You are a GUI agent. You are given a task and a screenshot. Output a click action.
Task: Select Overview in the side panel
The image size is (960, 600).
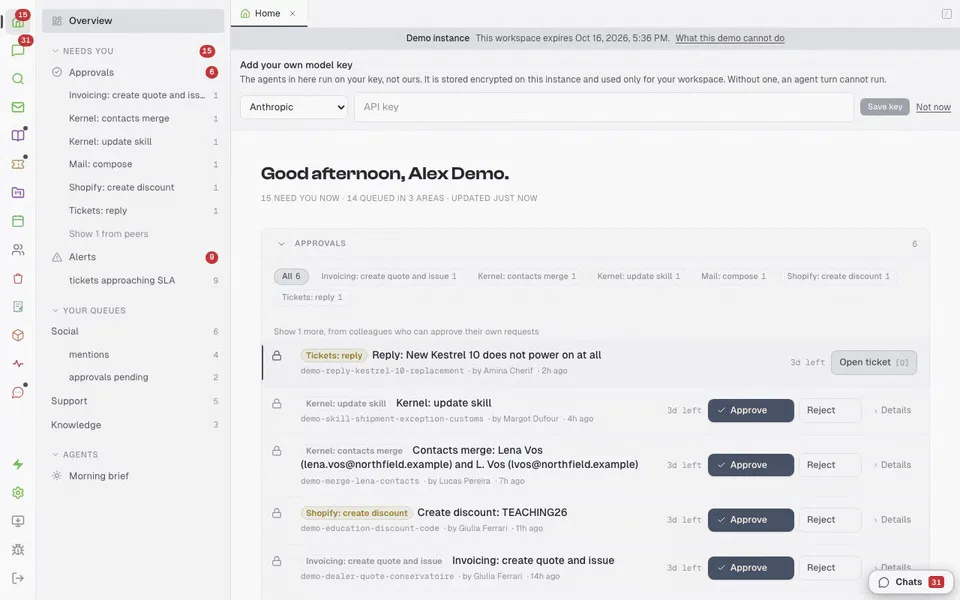pyautogui.click(x=133, y=21)
